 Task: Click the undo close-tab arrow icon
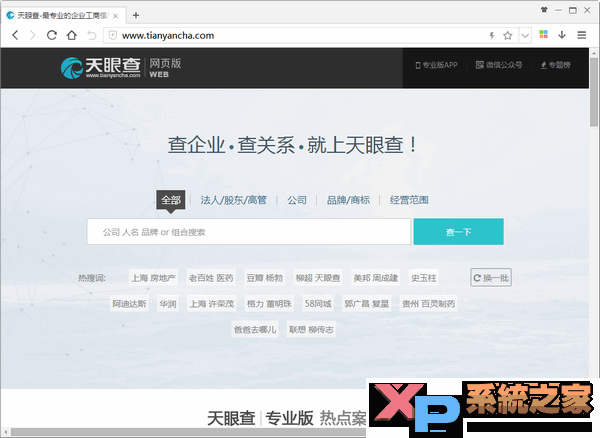coord(91,35)
